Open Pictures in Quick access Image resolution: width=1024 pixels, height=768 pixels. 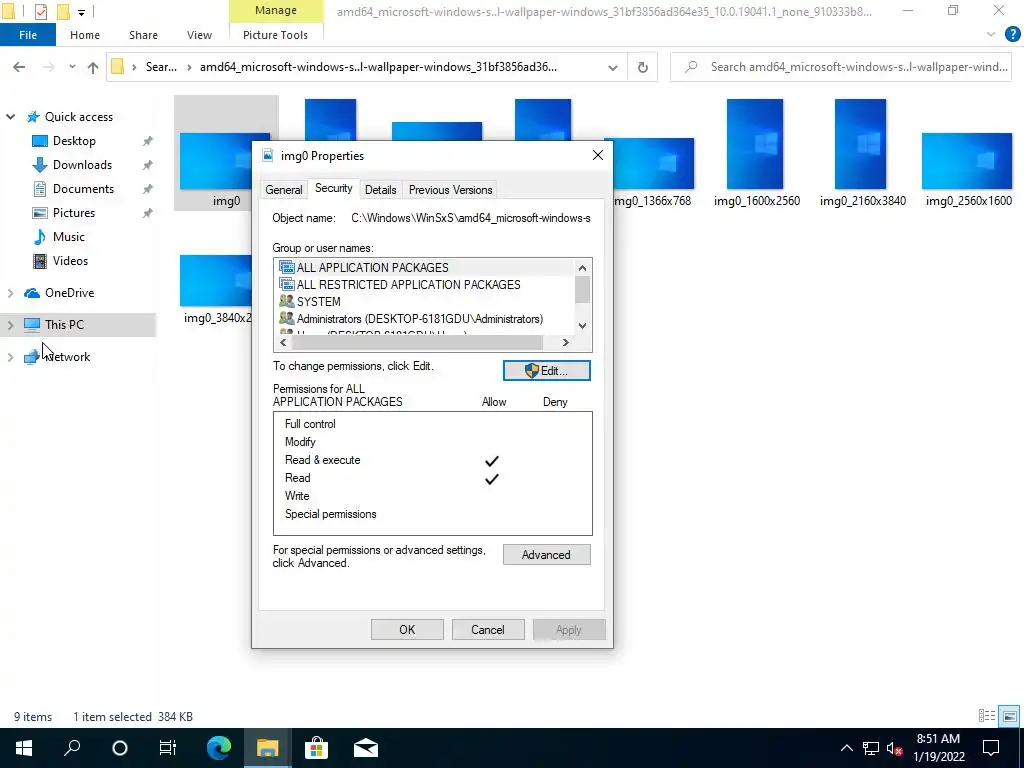[x=73, y=213]
